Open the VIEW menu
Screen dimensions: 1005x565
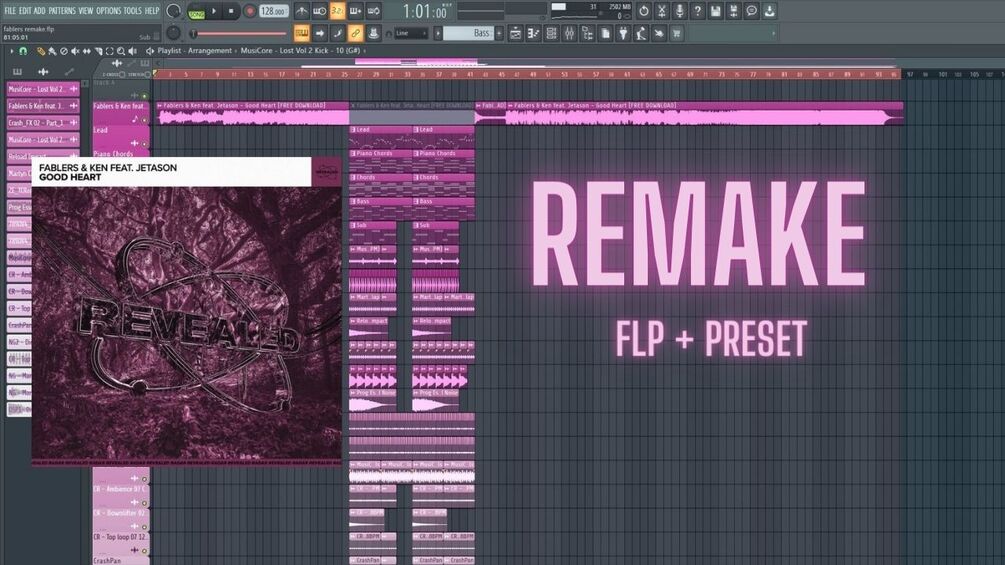85,11
